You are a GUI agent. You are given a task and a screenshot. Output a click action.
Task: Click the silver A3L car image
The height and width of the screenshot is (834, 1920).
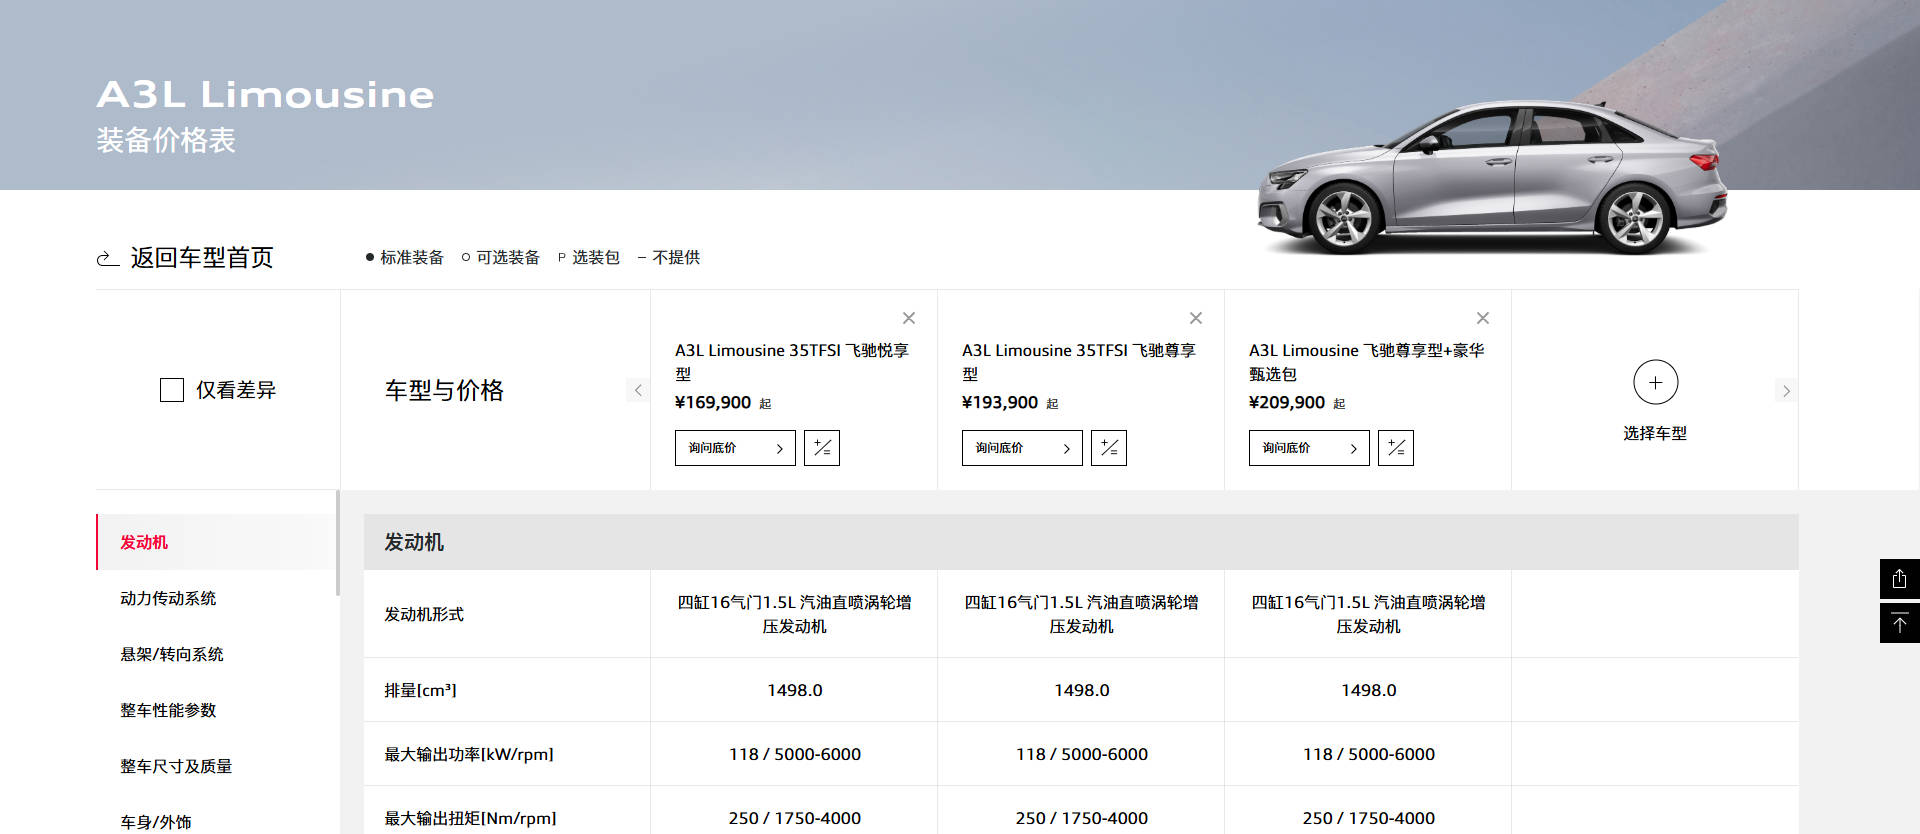coord(1490,180)
